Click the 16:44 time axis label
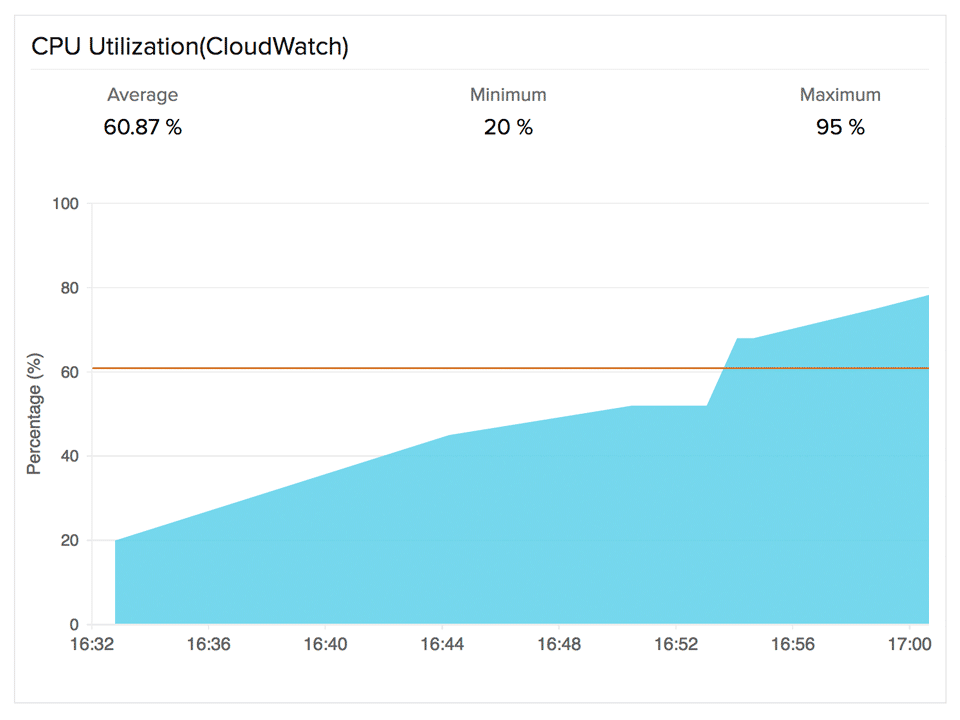The image size is (960, 720). point(442,646)
